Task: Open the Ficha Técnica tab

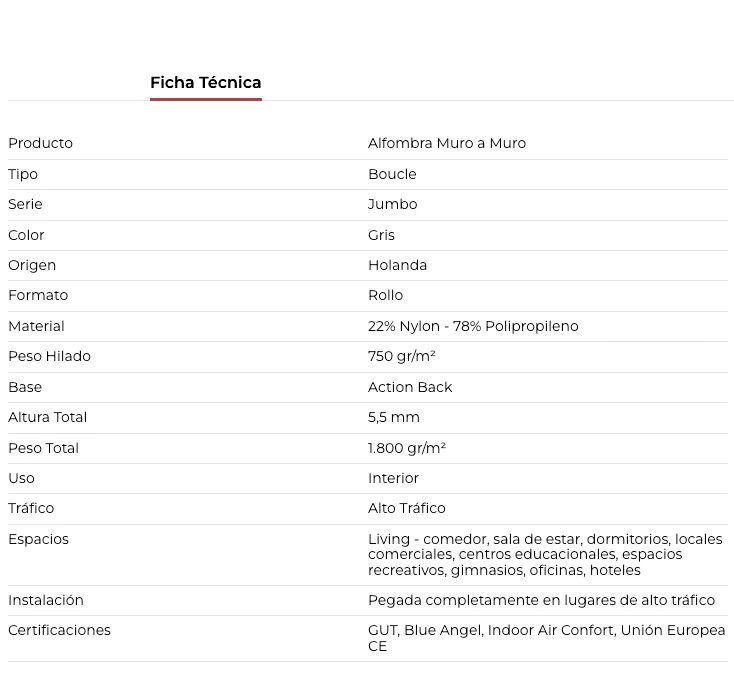Action: point(206,83)
